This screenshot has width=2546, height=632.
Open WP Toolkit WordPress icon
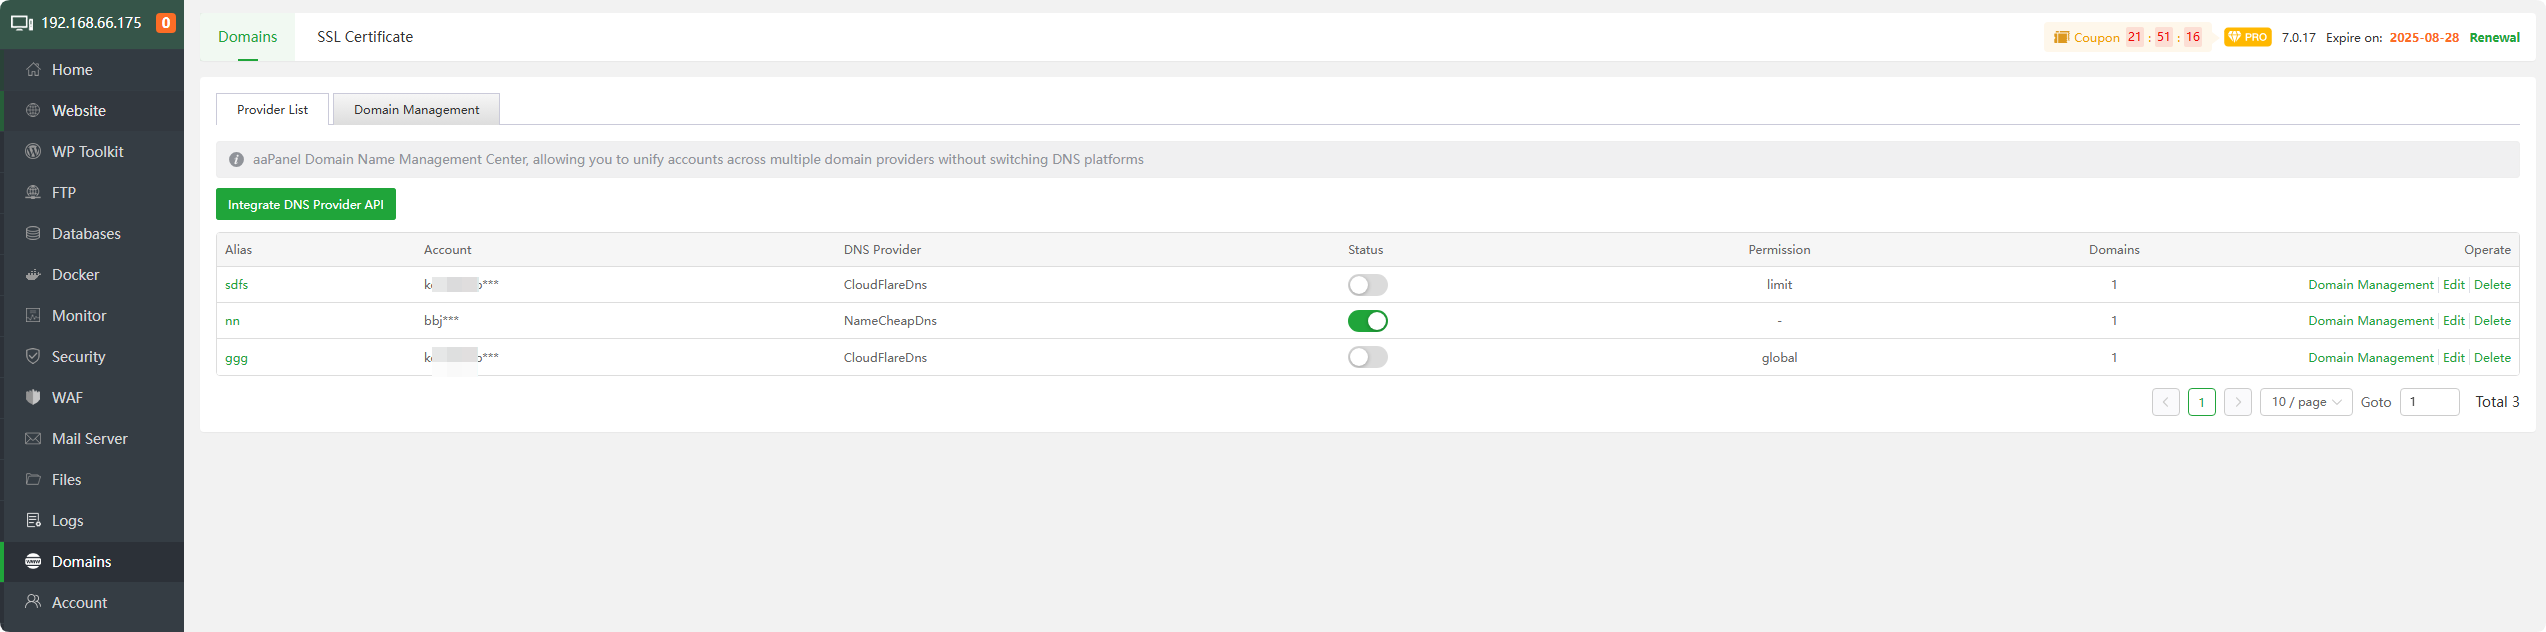[33, 152]
